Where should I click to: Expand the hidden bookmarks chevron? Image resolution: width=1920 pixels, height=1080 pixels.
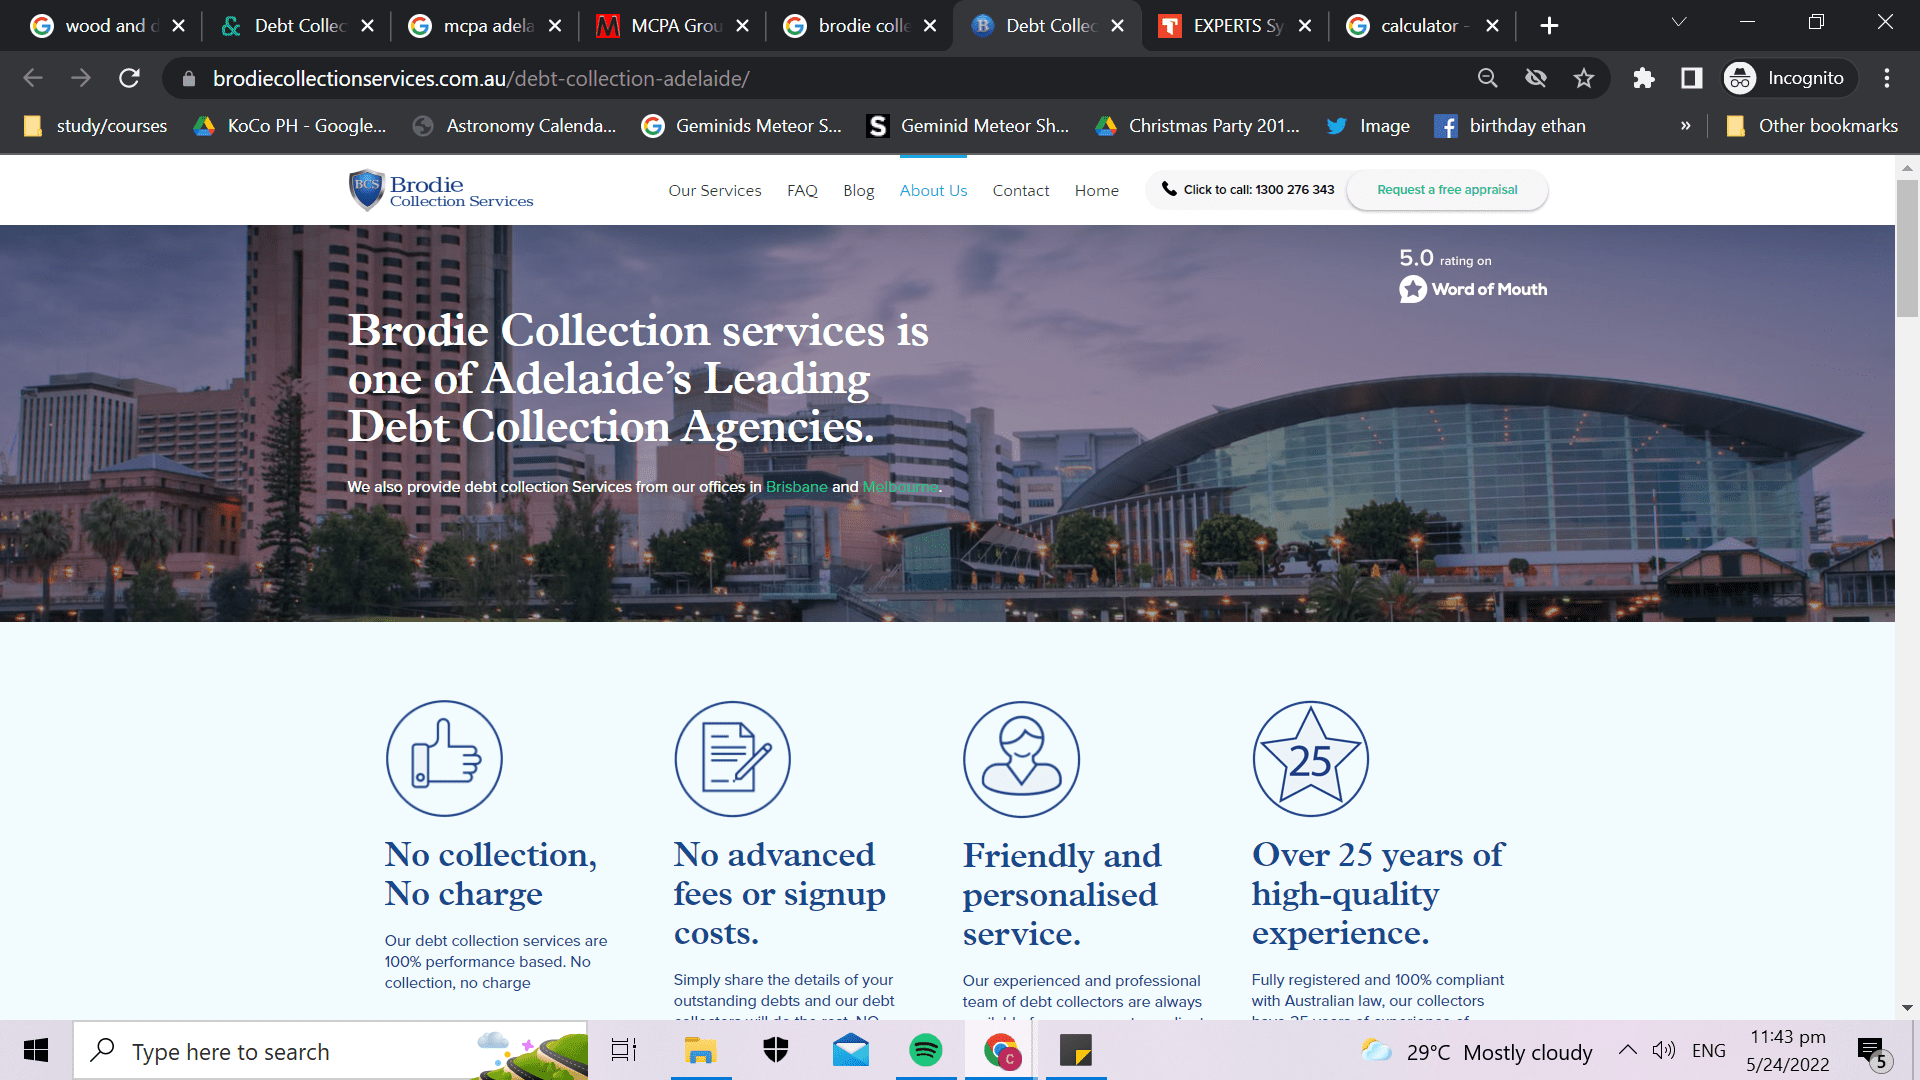(1686, 126)
